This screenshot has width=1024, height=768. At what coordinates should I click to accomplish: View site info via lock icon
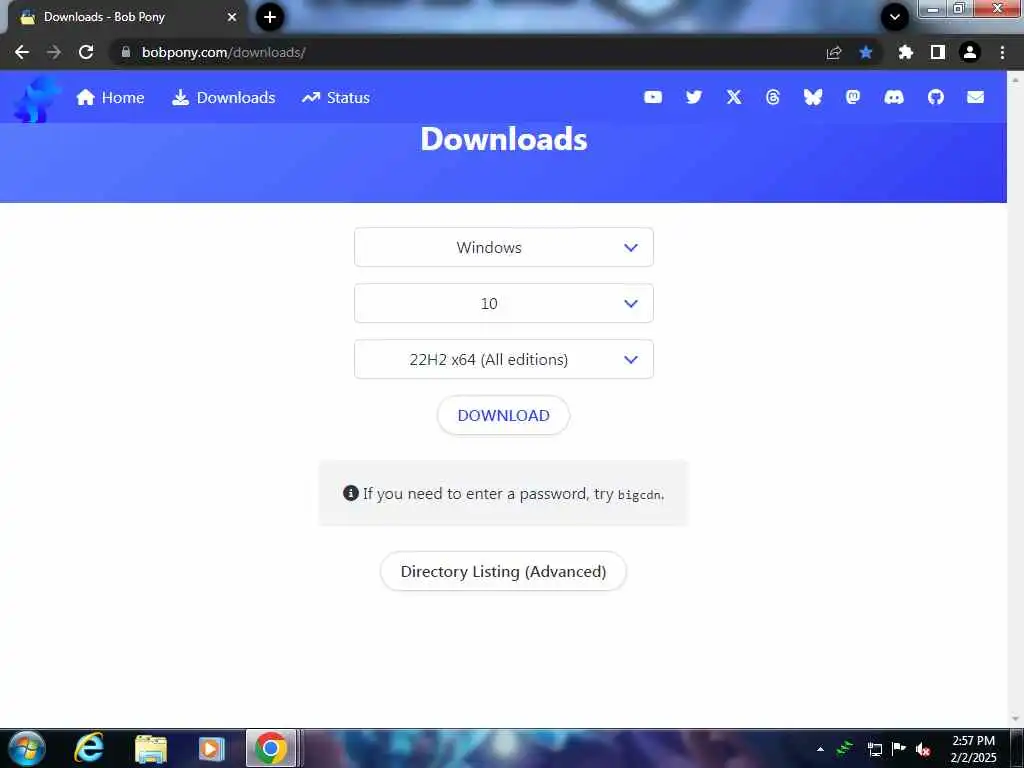126,52
